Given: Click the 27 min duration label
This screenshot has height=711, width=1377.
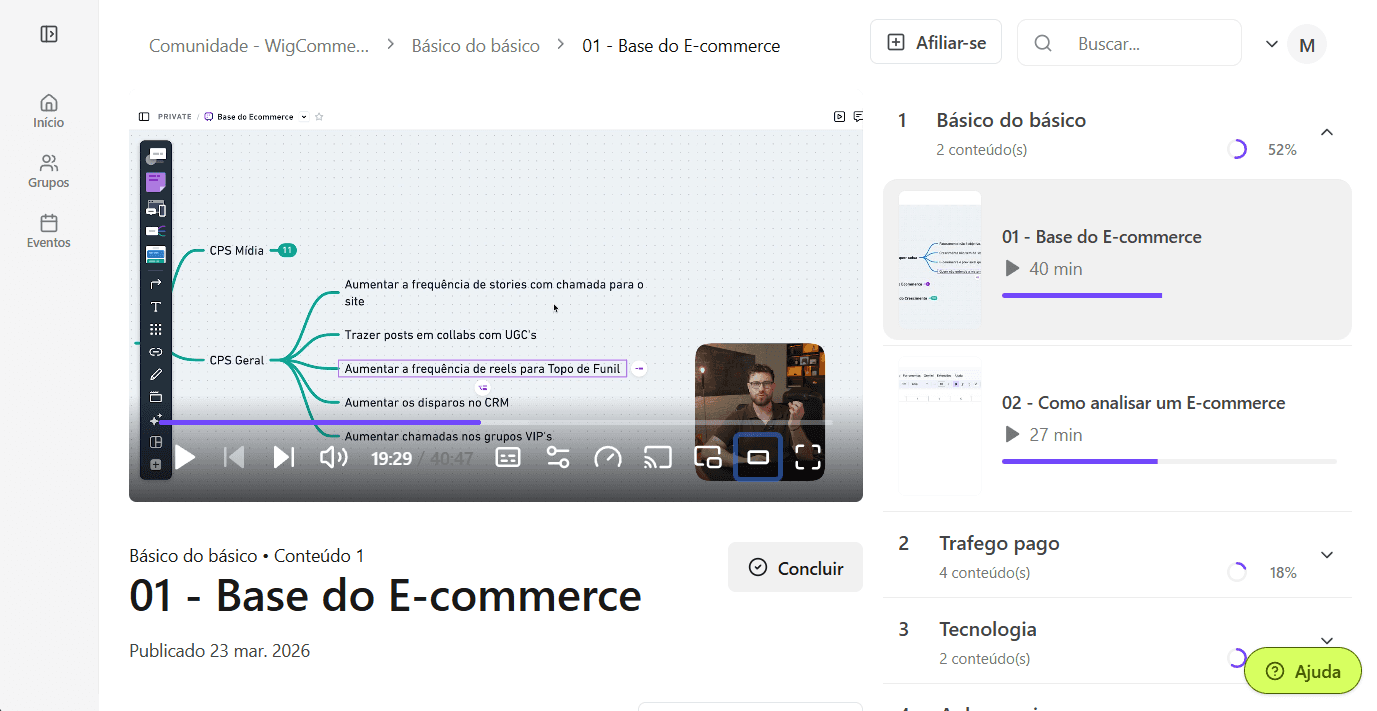Looking at the screenshot, I should coord(1055,435).
